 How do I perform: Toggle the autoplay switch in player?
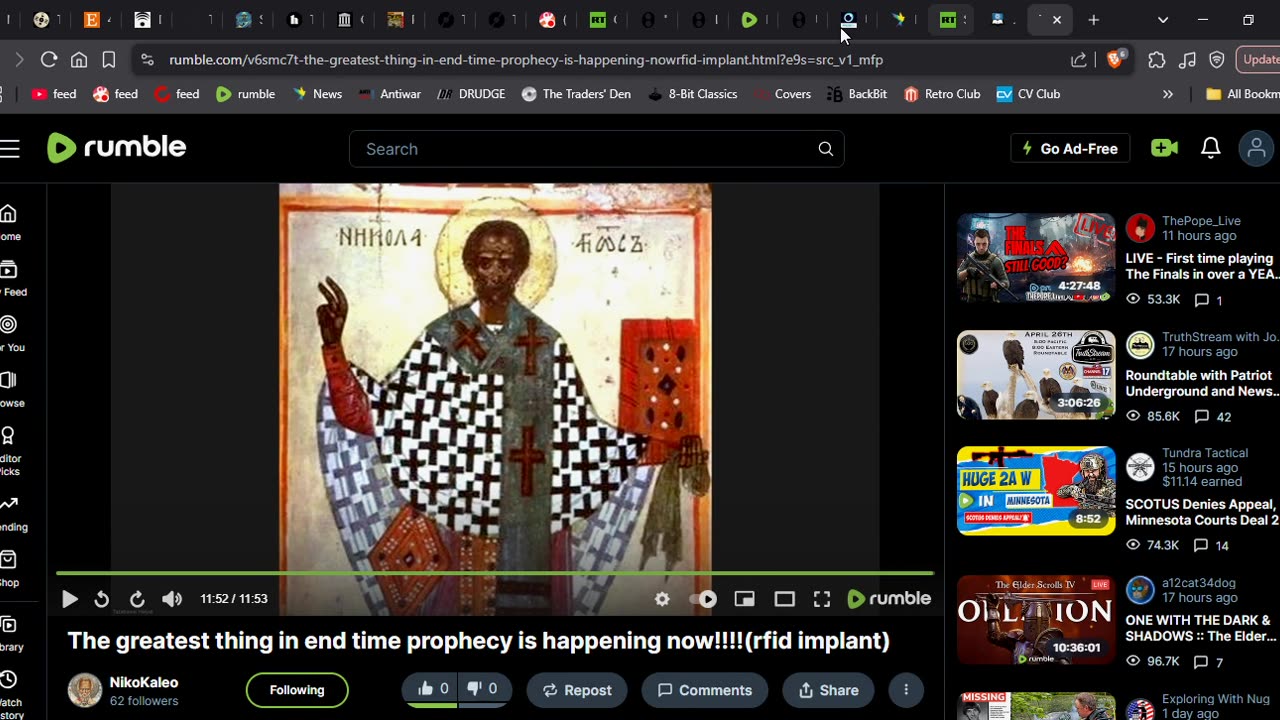point(703,599)
